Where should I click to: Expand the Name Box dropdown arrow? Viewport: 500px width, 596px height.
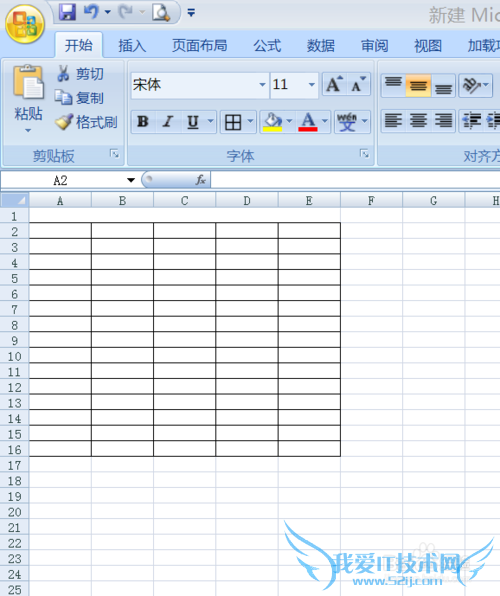(x=131, y=180)
